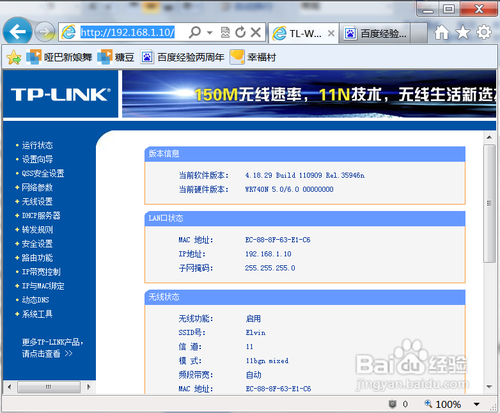Click the browser back arrow button
The height and width of the screenshot is (413, 500).
17,32
